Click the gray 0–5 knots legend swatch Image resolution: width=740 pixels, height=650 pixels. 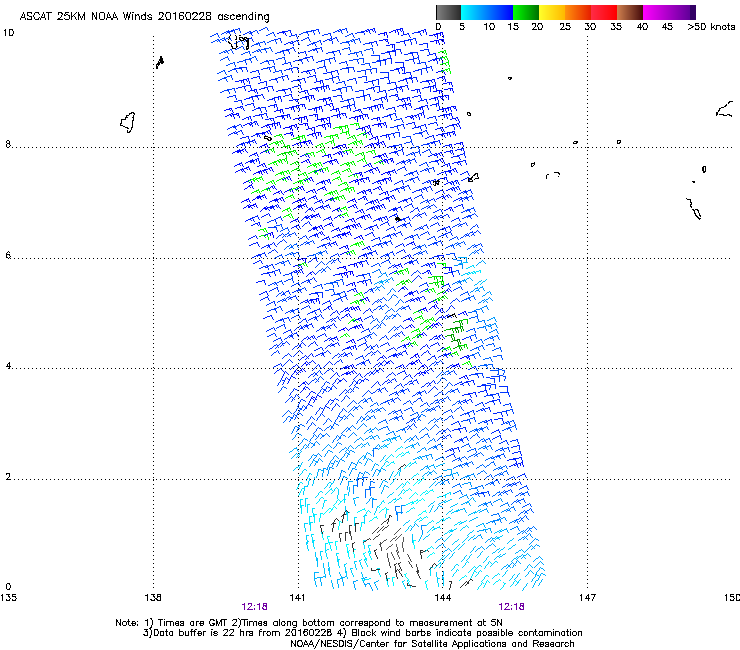(448, 12)
